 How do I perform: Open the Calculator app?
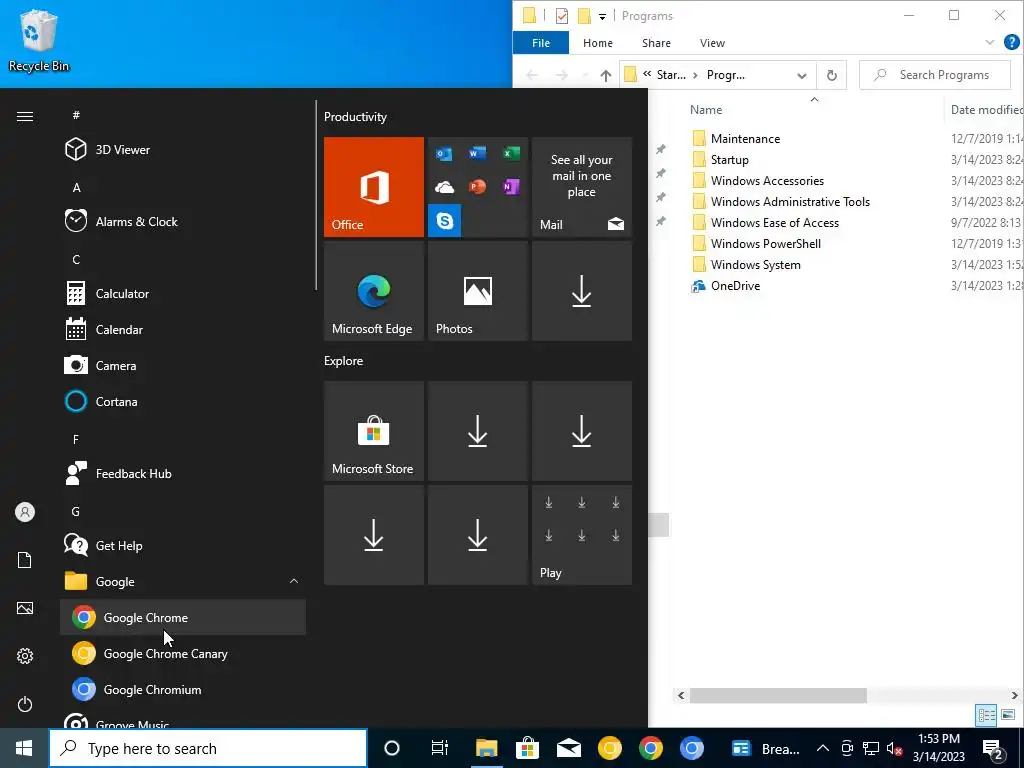point(183,293)
